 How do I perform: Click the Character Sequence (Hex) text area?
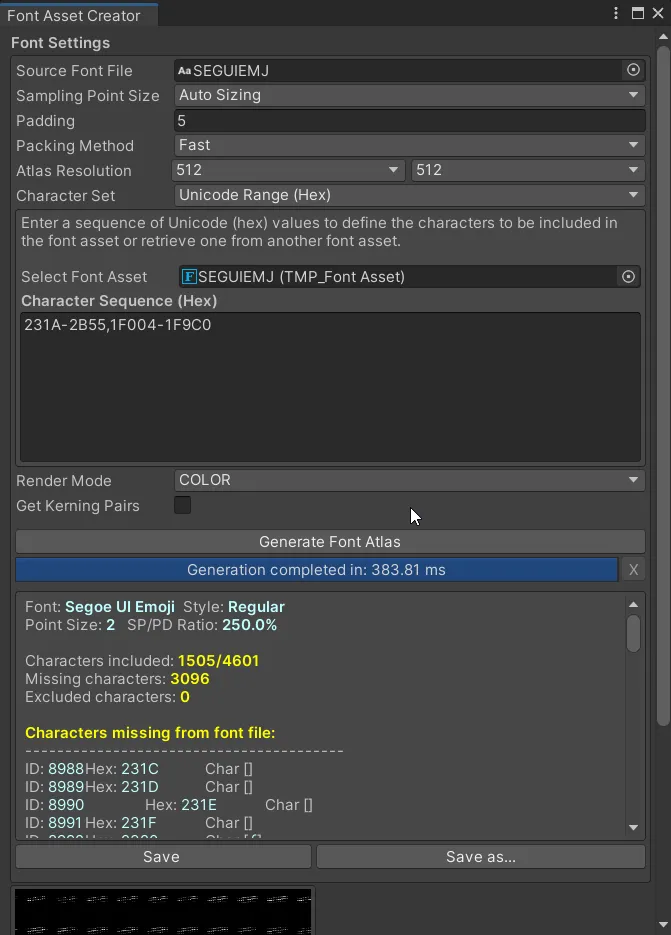[x=330, y=387]
